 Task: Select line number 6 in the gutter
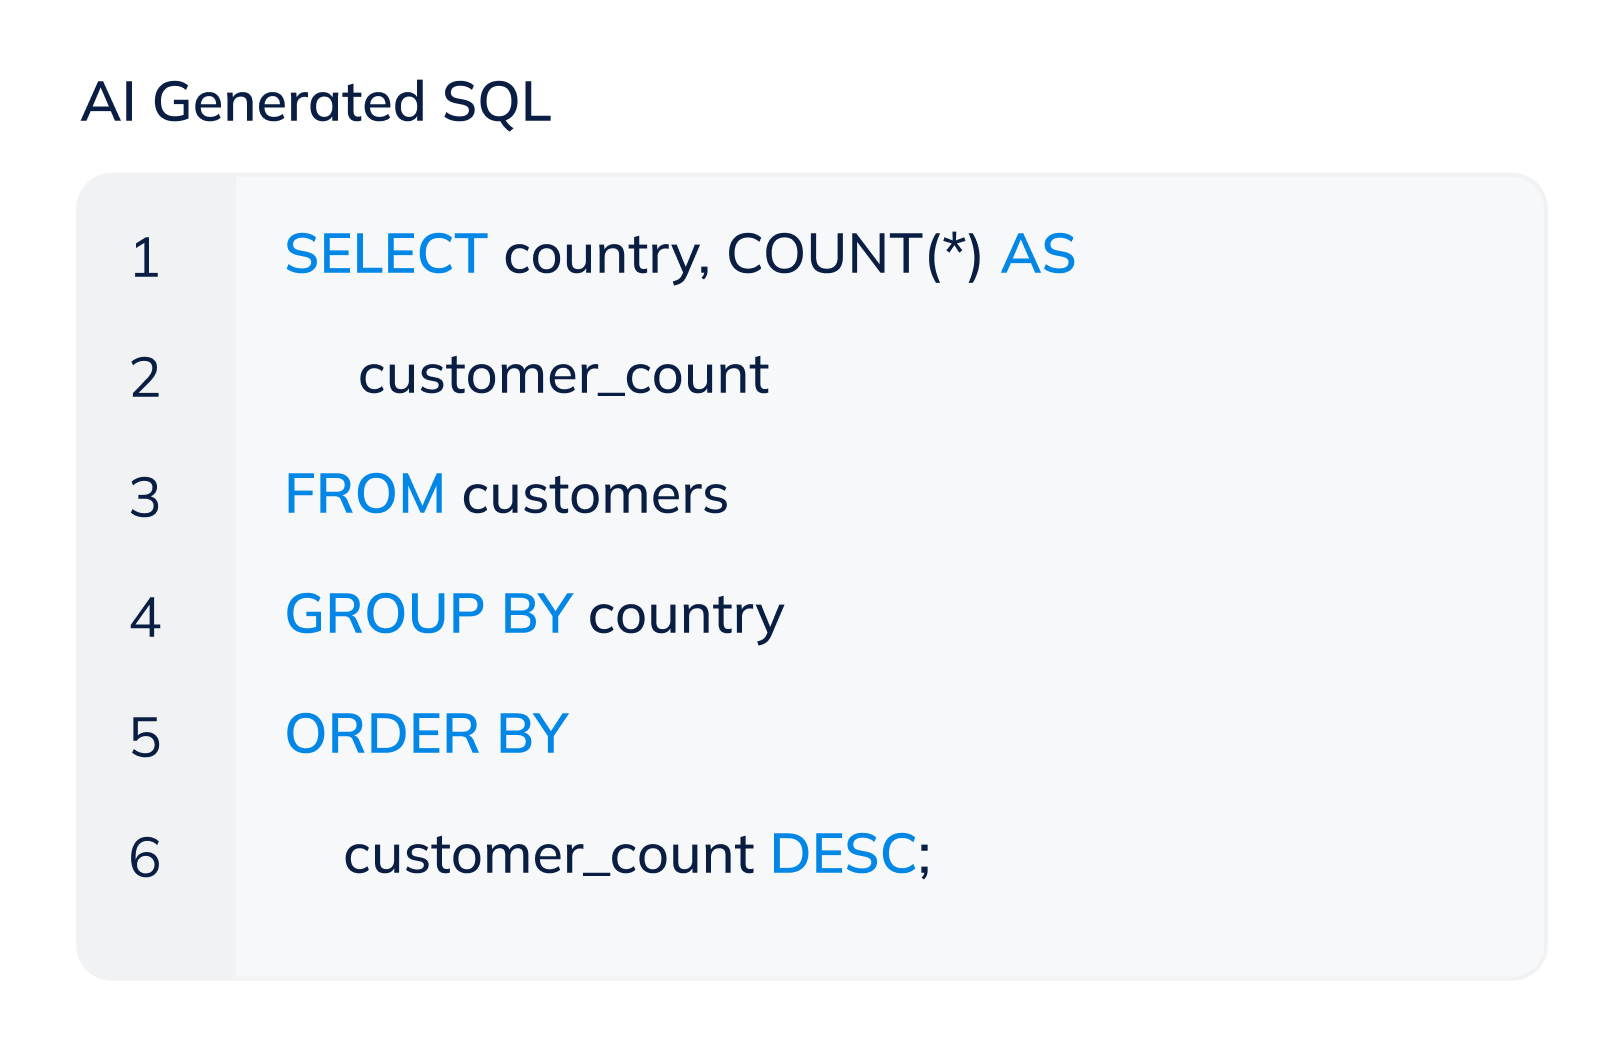tap(146, 858)
